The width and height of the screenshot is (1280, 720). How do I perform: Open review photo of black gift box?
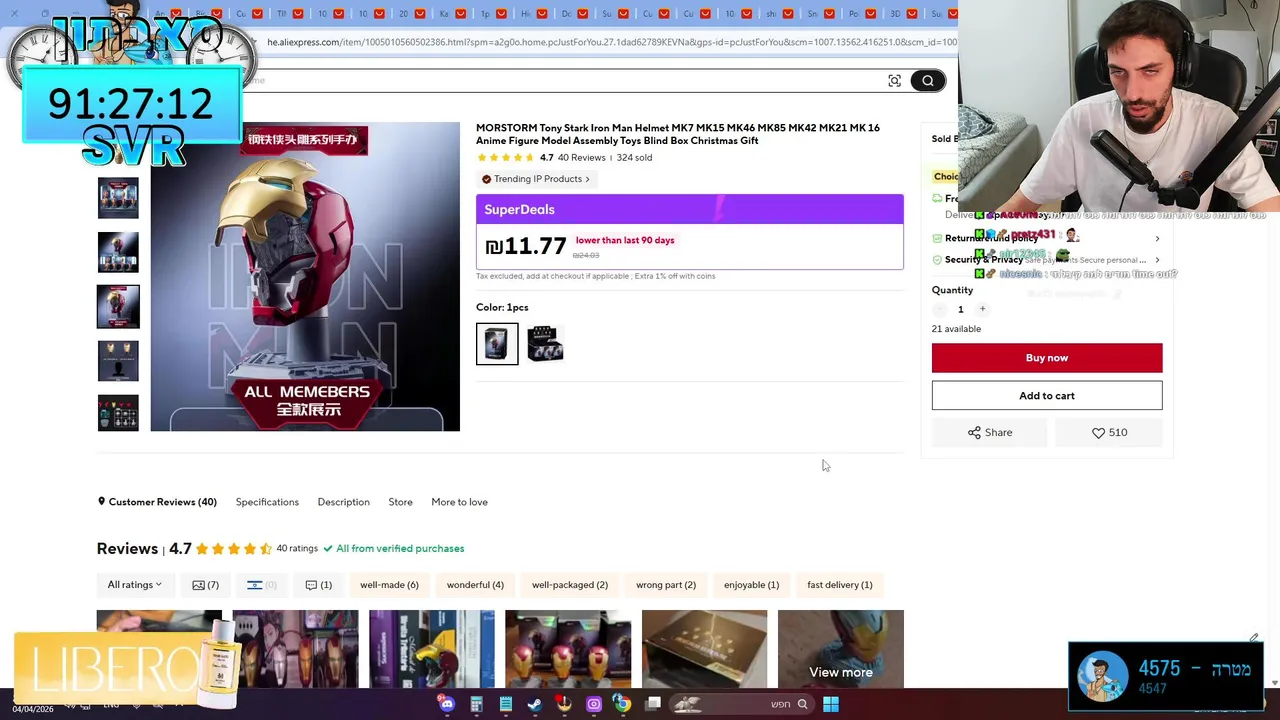[704, 649]
